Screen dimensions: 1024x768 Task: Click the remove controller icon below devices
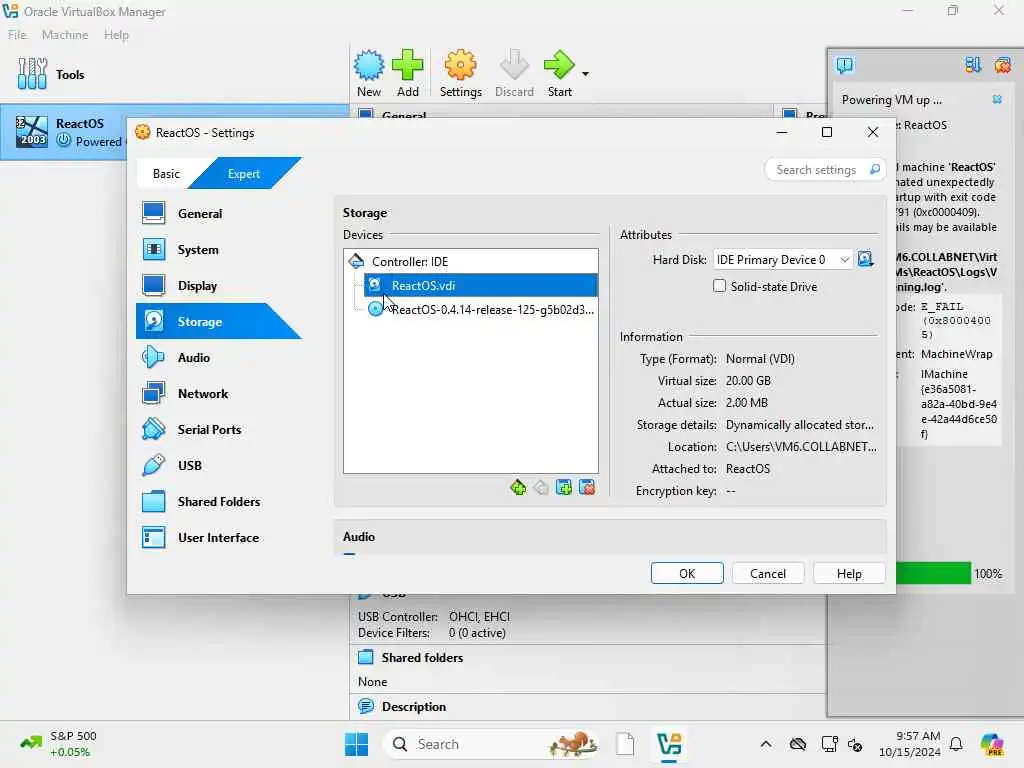coord(541,487)
